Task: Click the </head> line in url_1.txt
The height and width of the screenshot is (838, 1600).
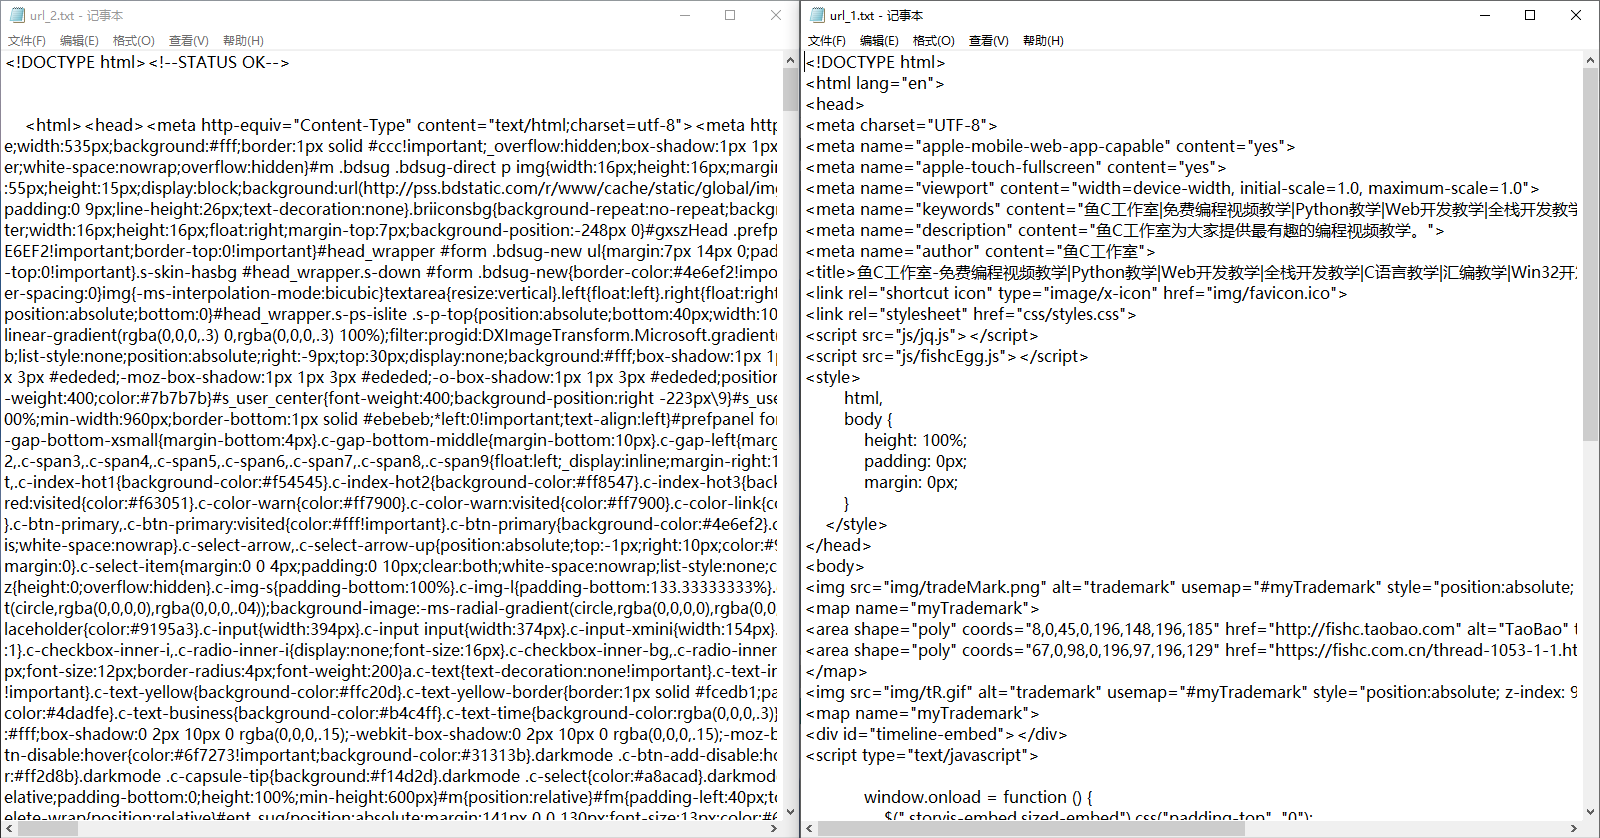Action: coord(838,545)
